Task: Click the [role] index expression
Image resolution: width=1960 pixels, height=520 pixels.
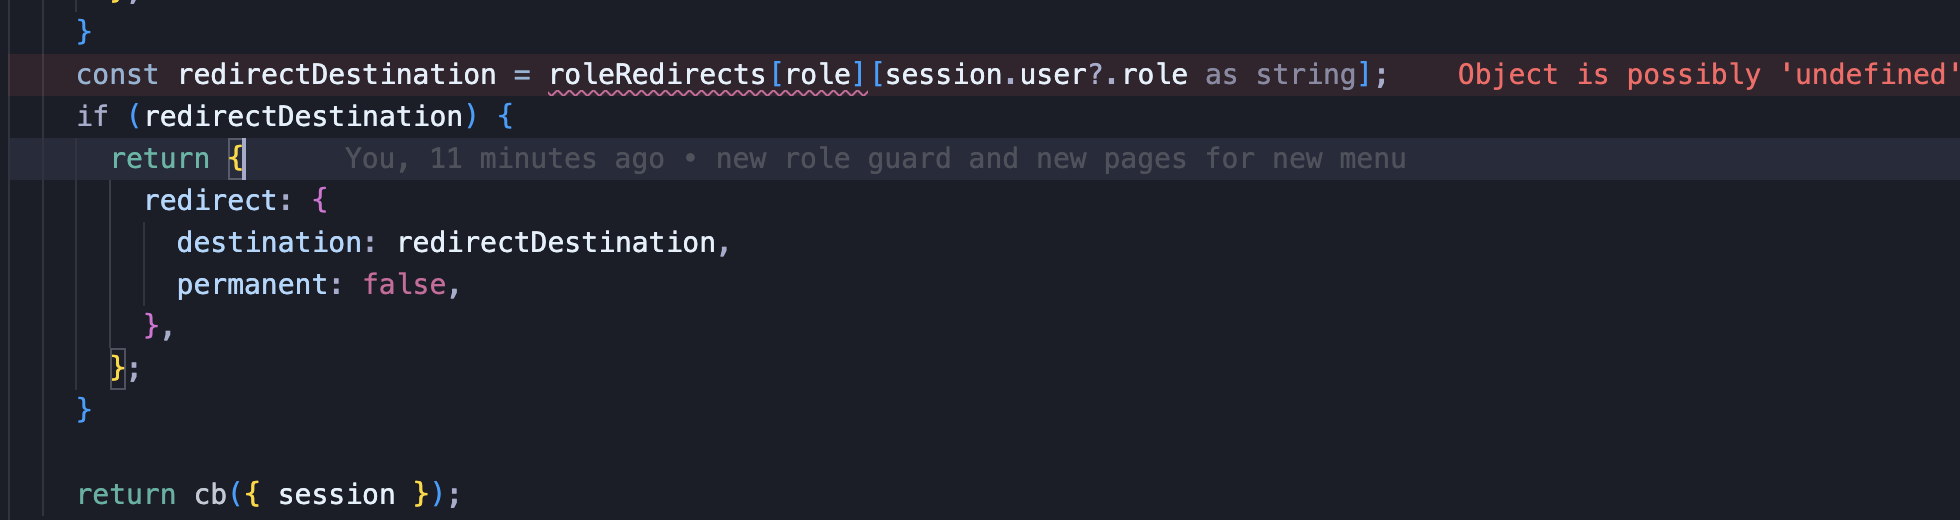Action: pyautogui.click(x=817, y=75)
